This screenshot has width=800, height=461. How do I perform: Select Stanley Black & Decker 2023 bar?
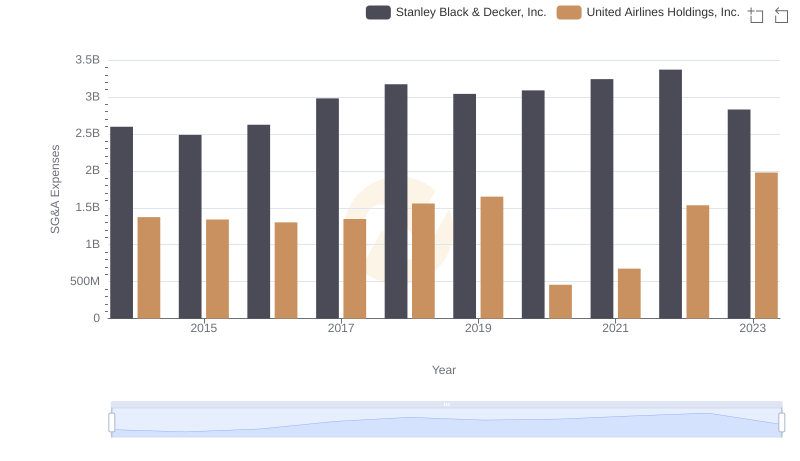pos(739,214)
